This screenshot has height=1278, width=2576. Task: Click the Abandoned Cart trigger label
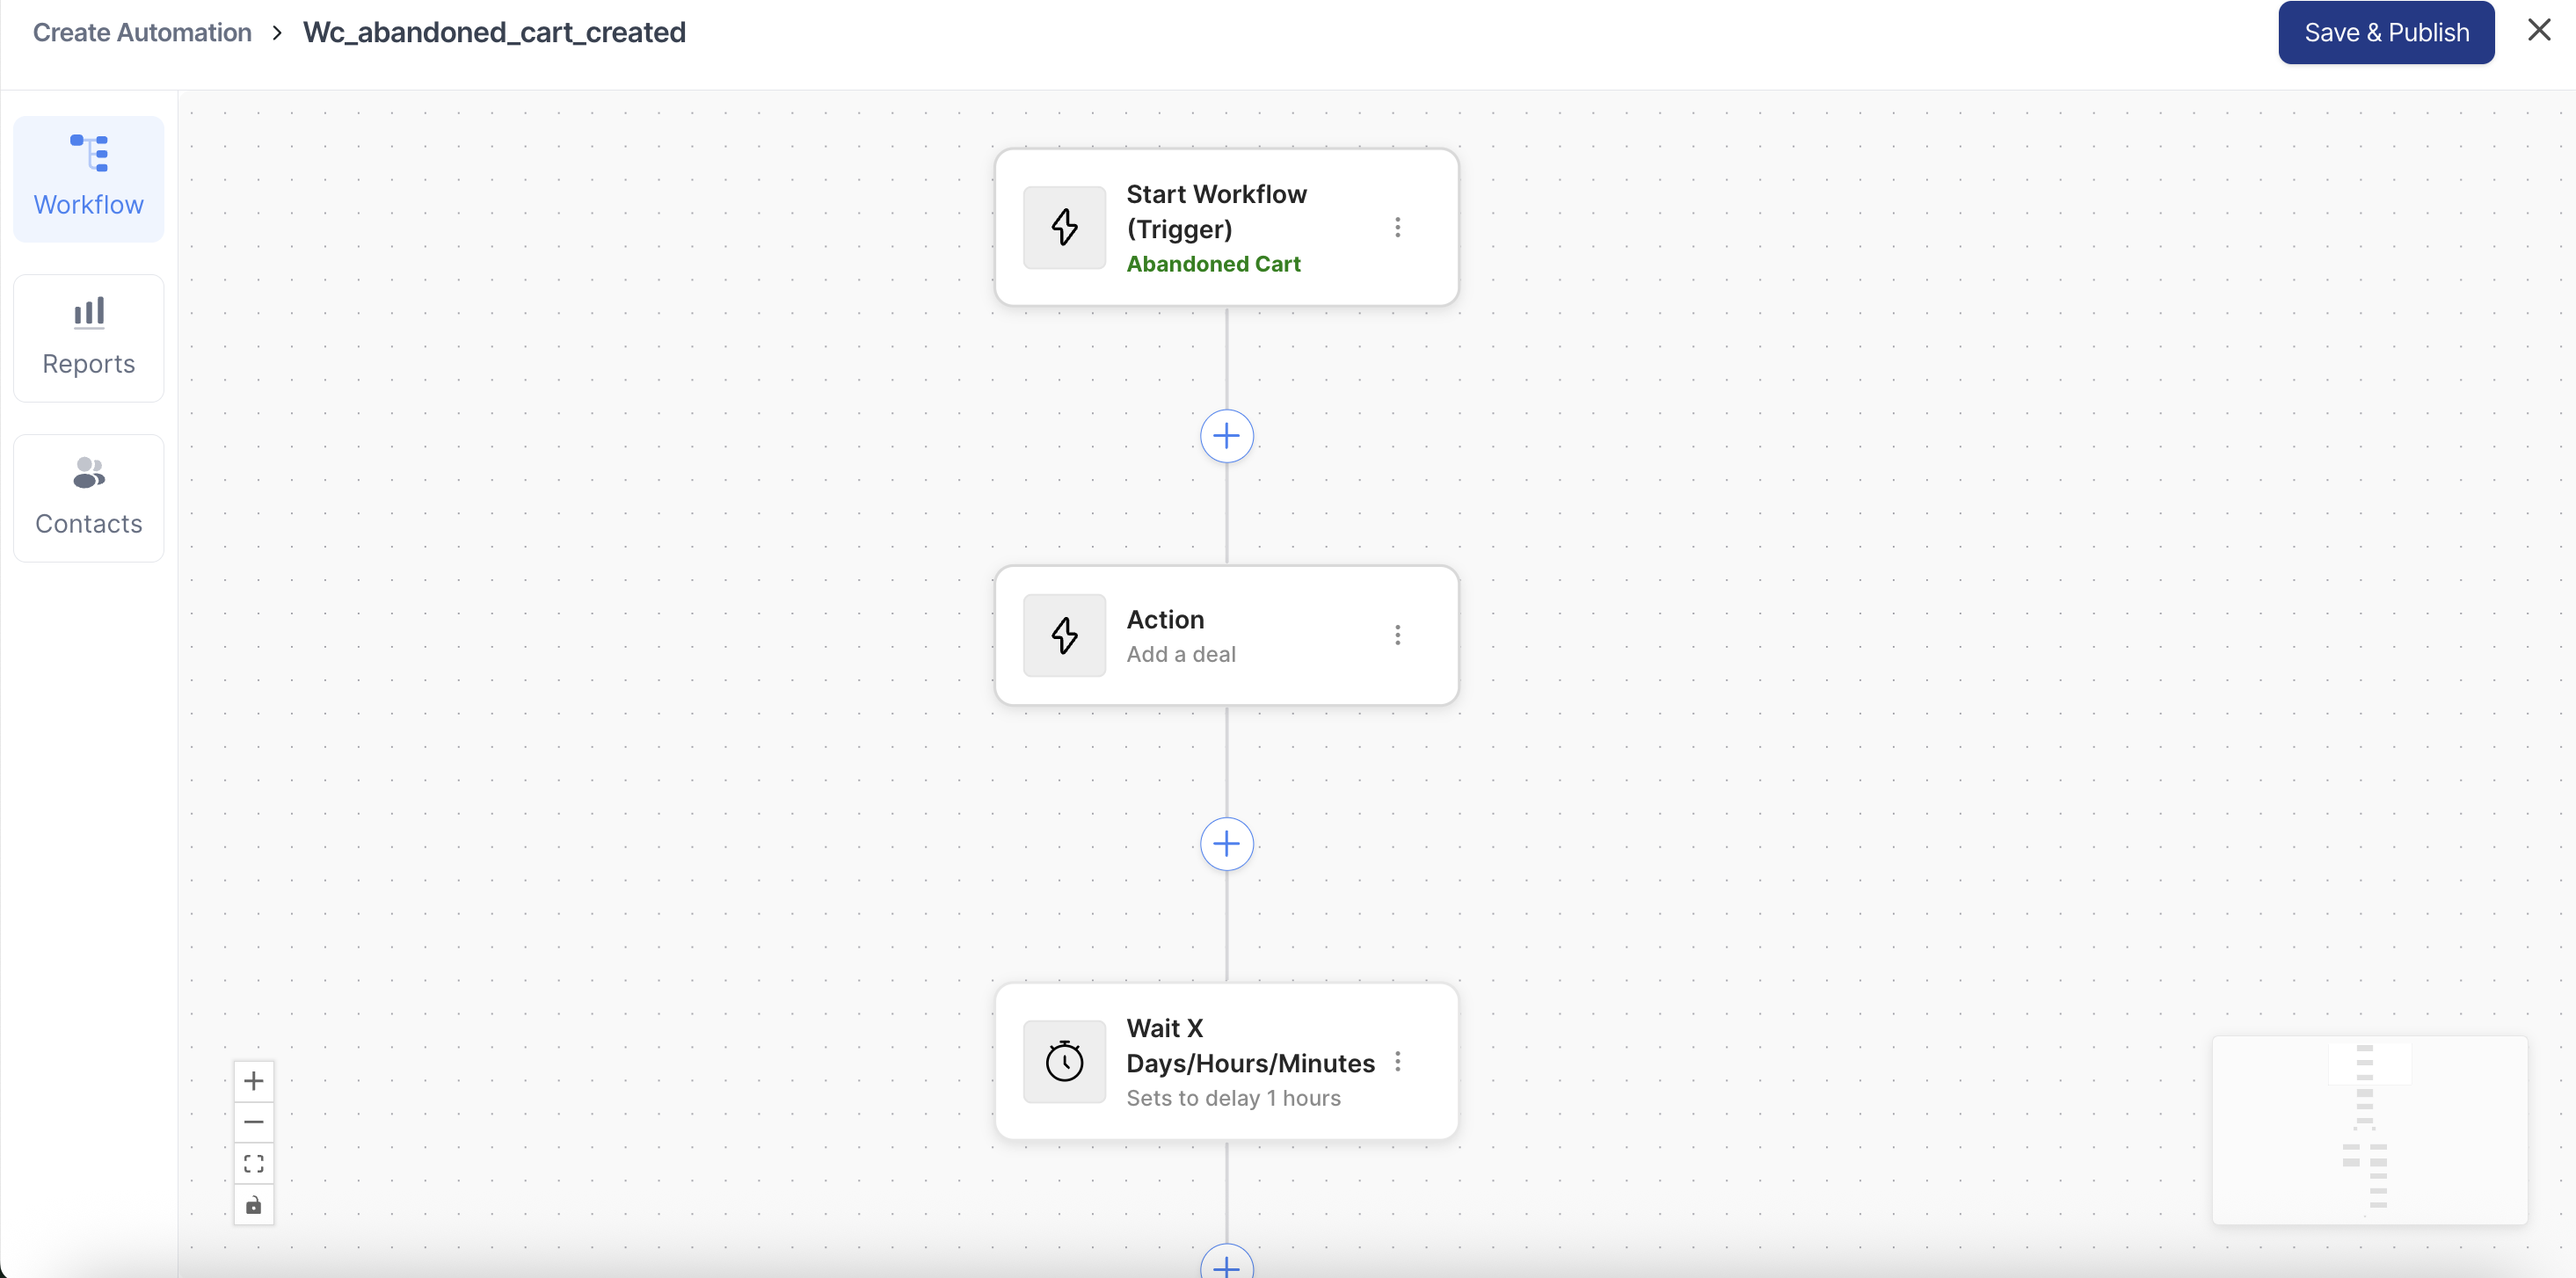coord(1213,263)
